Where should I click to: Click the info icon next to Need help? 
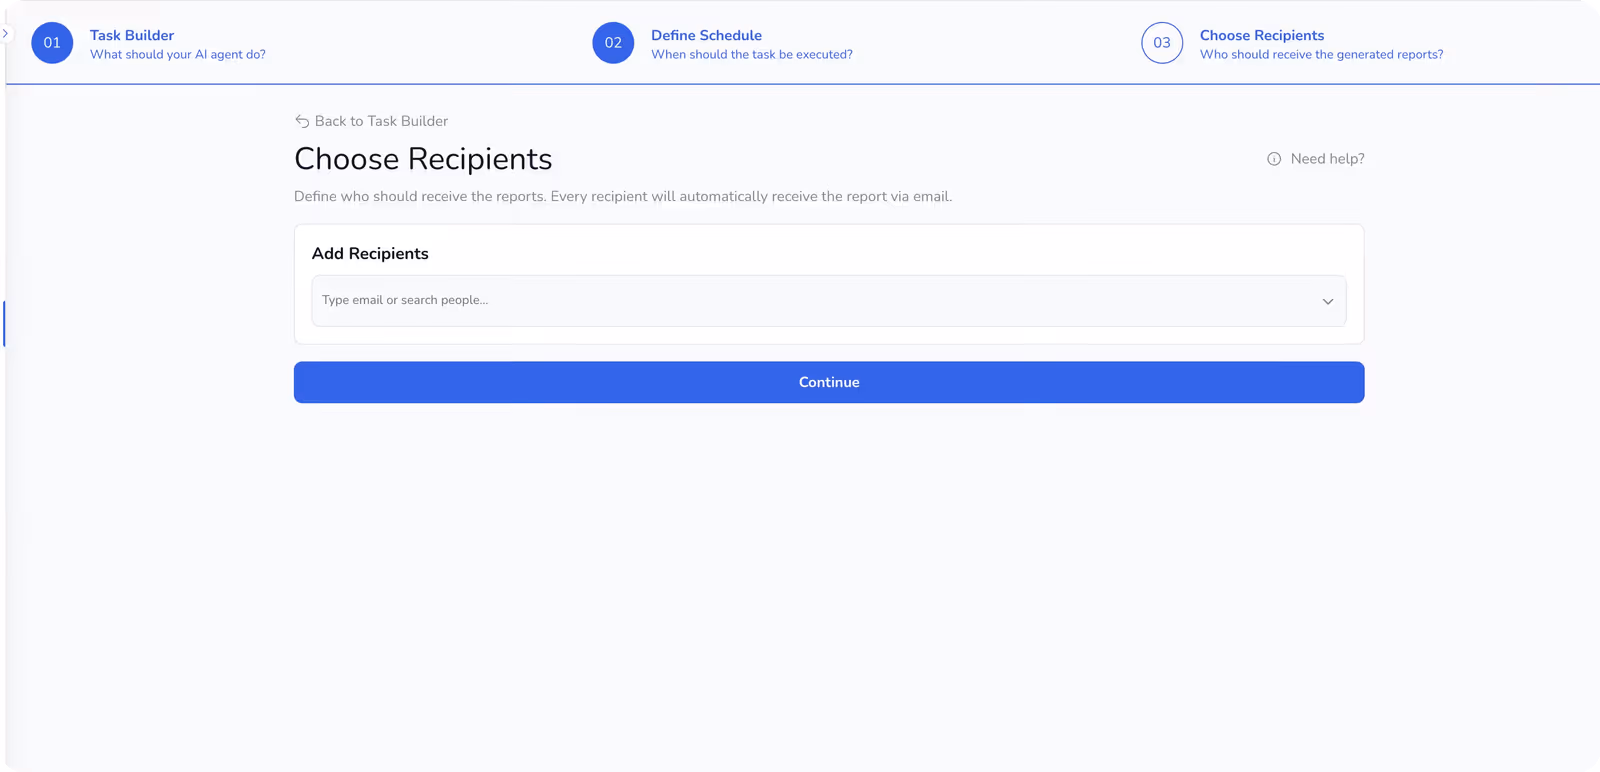pyautogui.click(x=1274, y=159)
